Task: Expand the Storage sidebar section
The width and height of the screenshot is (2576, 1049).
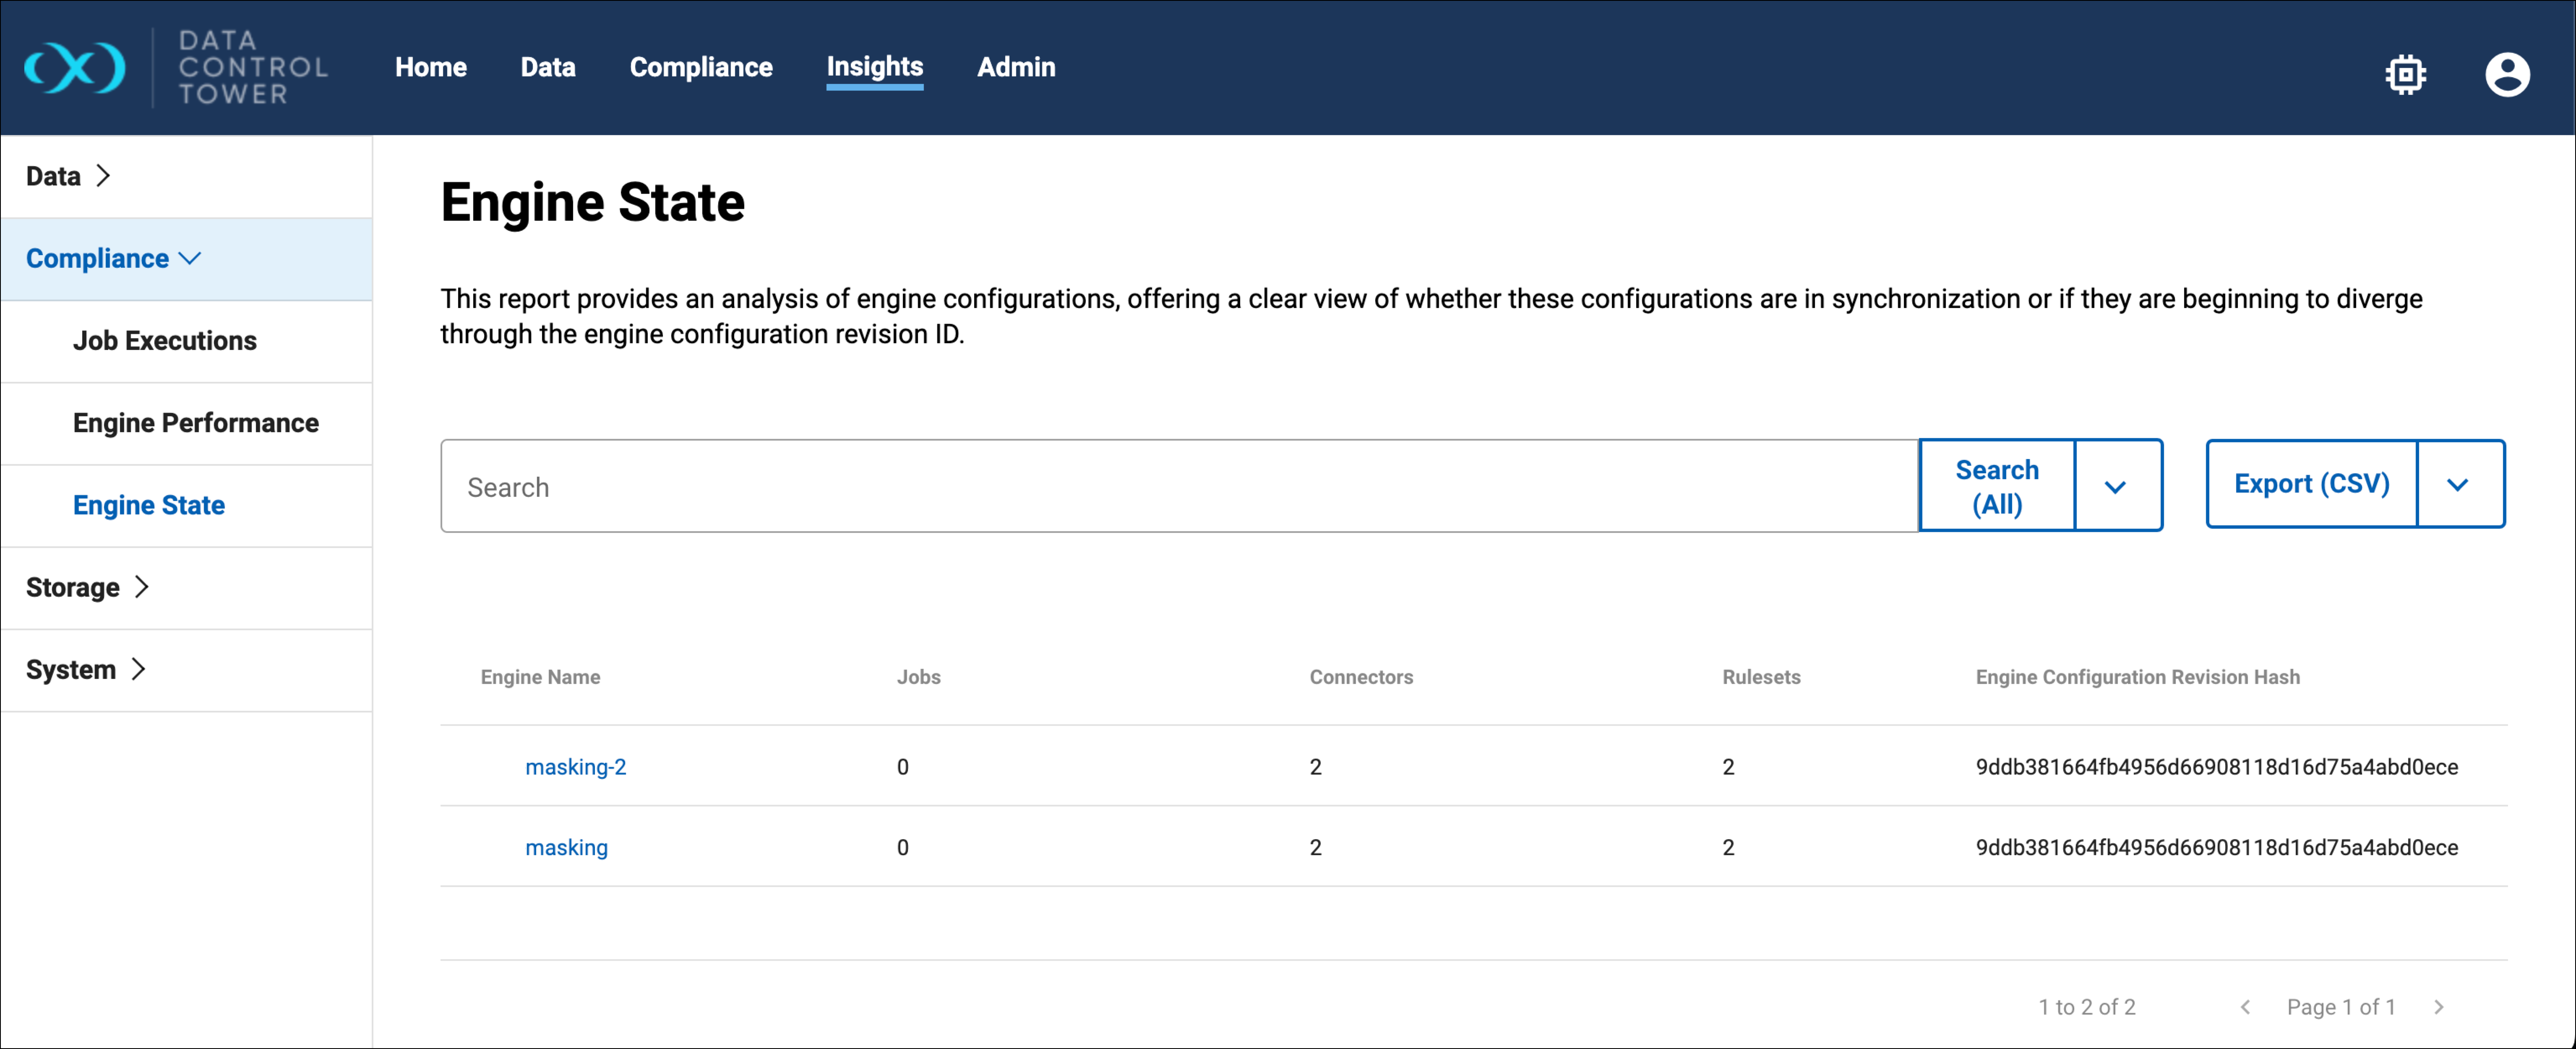Action: point(87,587)
